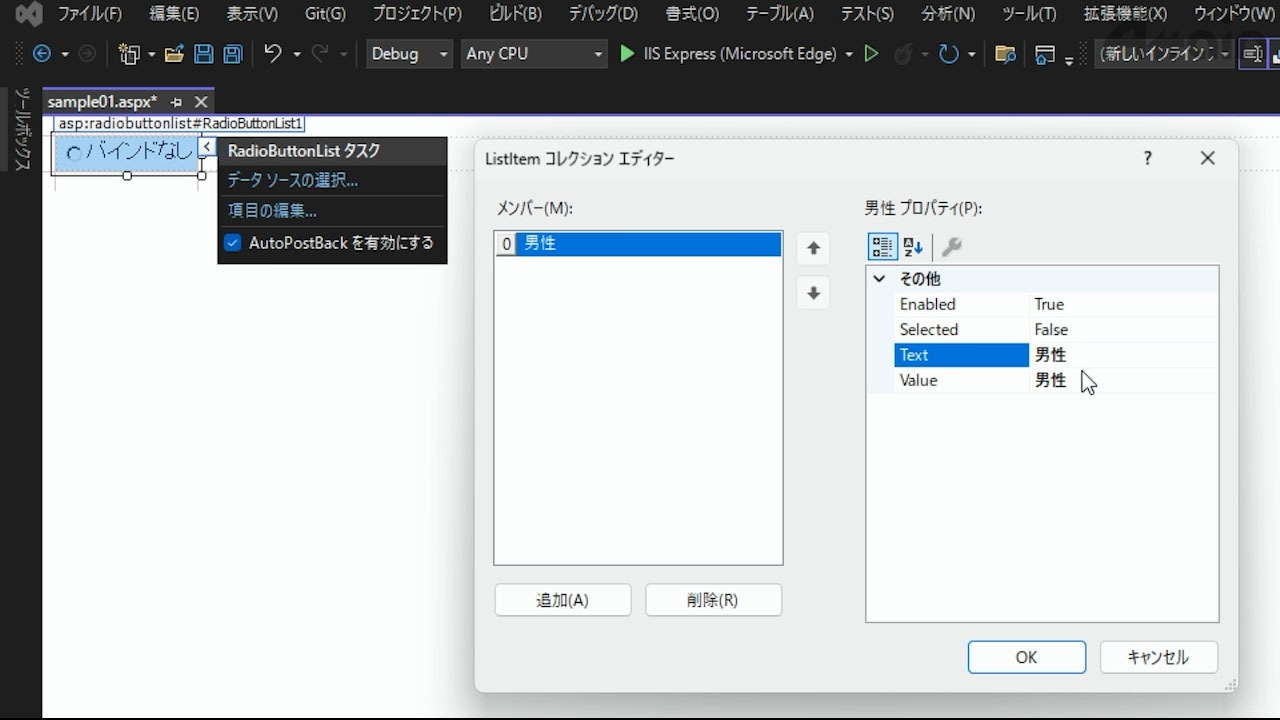
Task: Click the highlighted style application icon in the toolbar
Action: [1252, 54]
